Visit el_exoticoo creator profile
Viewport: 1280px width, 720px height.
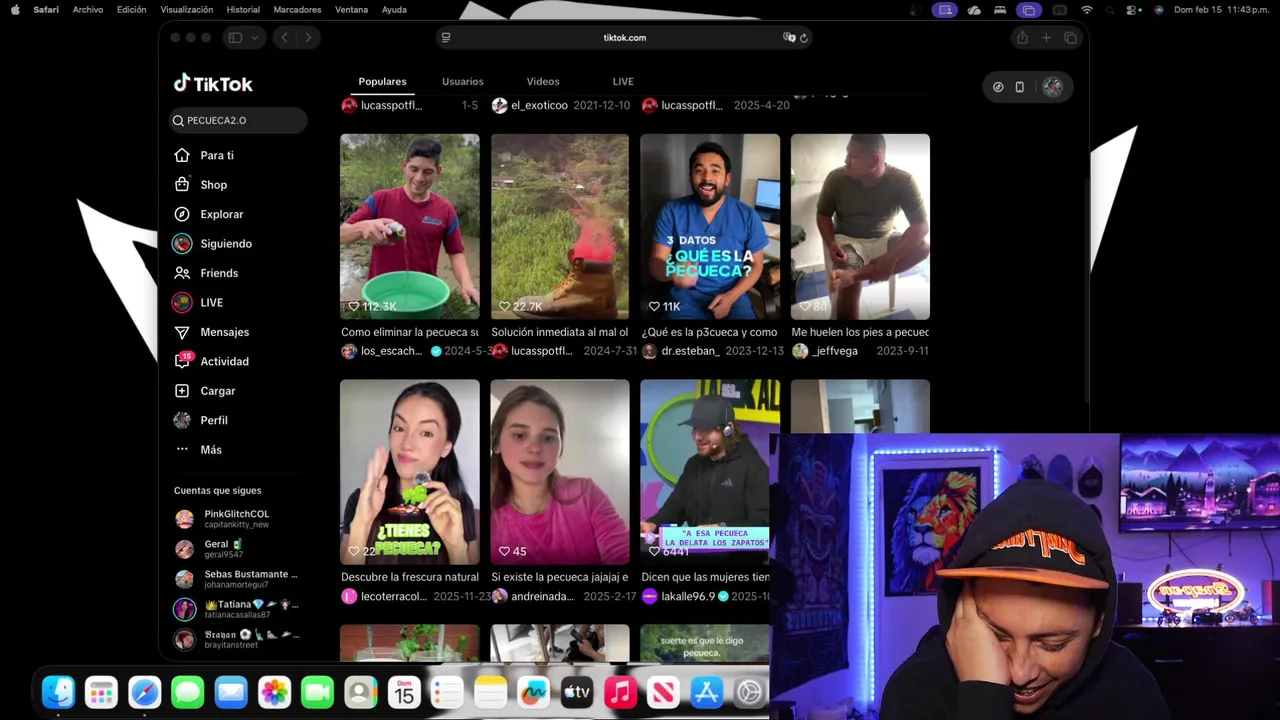(x=539, y=105)
